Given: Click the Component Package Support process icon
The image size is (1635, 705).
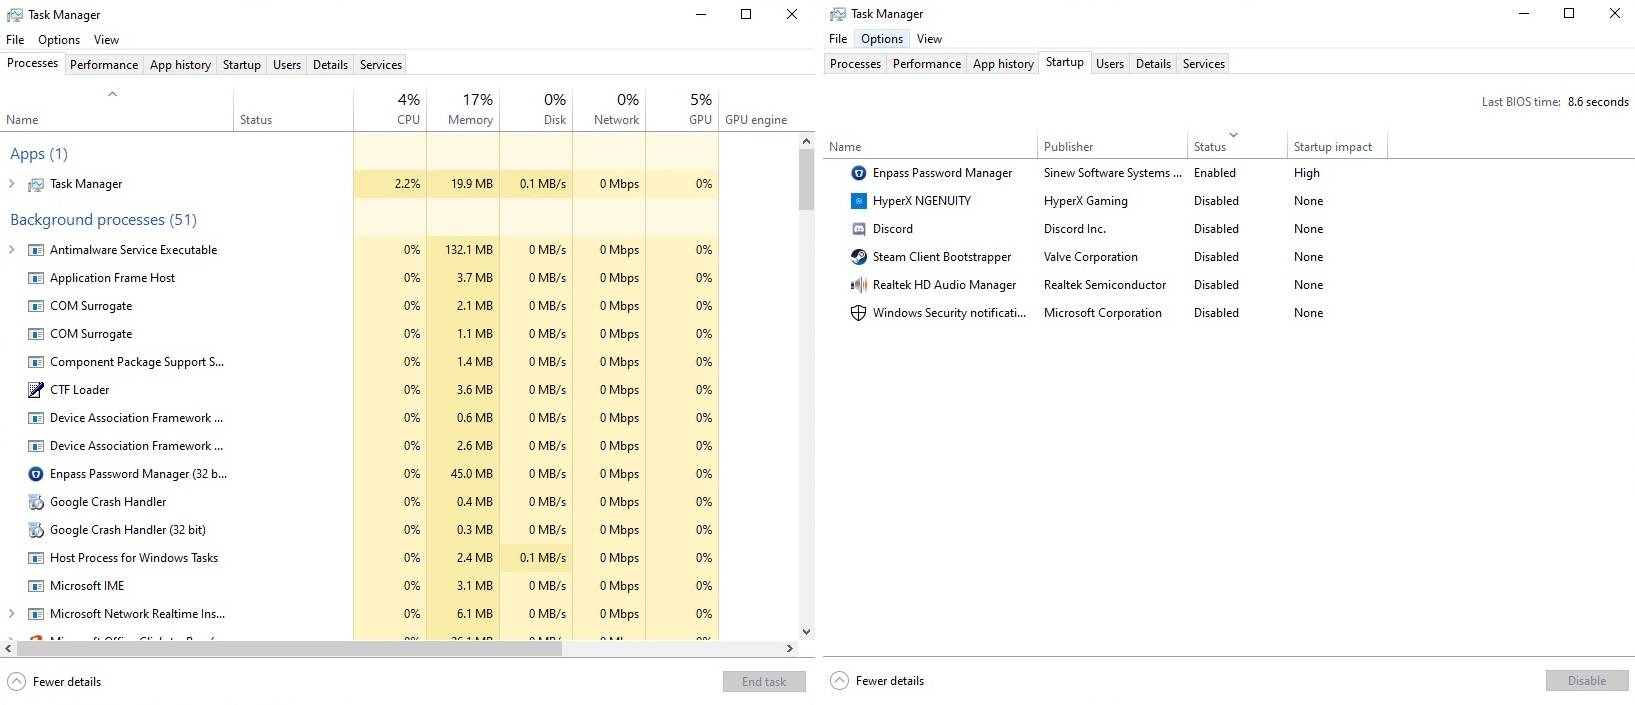Looking at the screenshot, I should coord(36,362).
